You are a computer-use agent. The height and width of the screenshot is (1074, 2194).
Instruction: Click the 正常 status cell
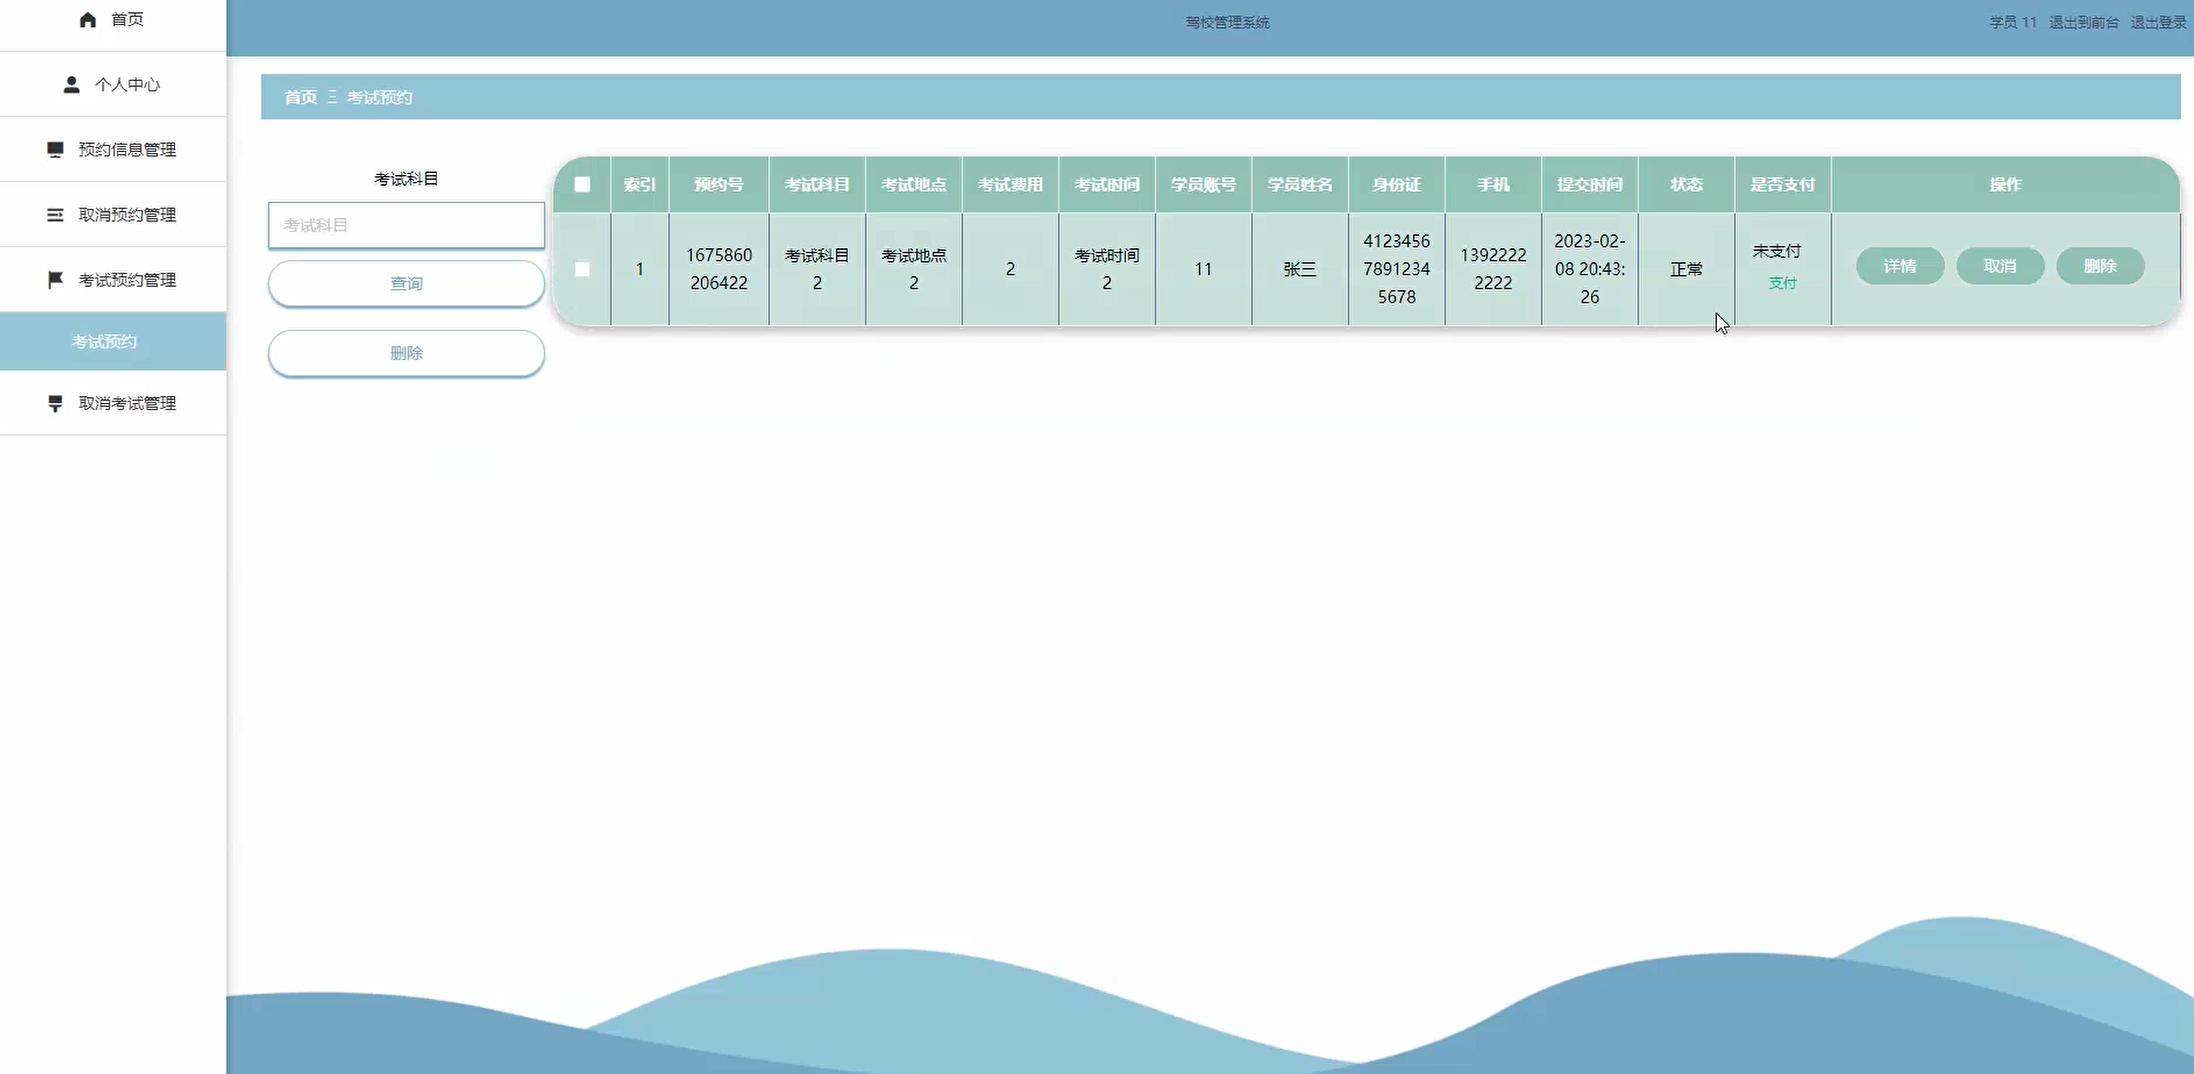1686,269
